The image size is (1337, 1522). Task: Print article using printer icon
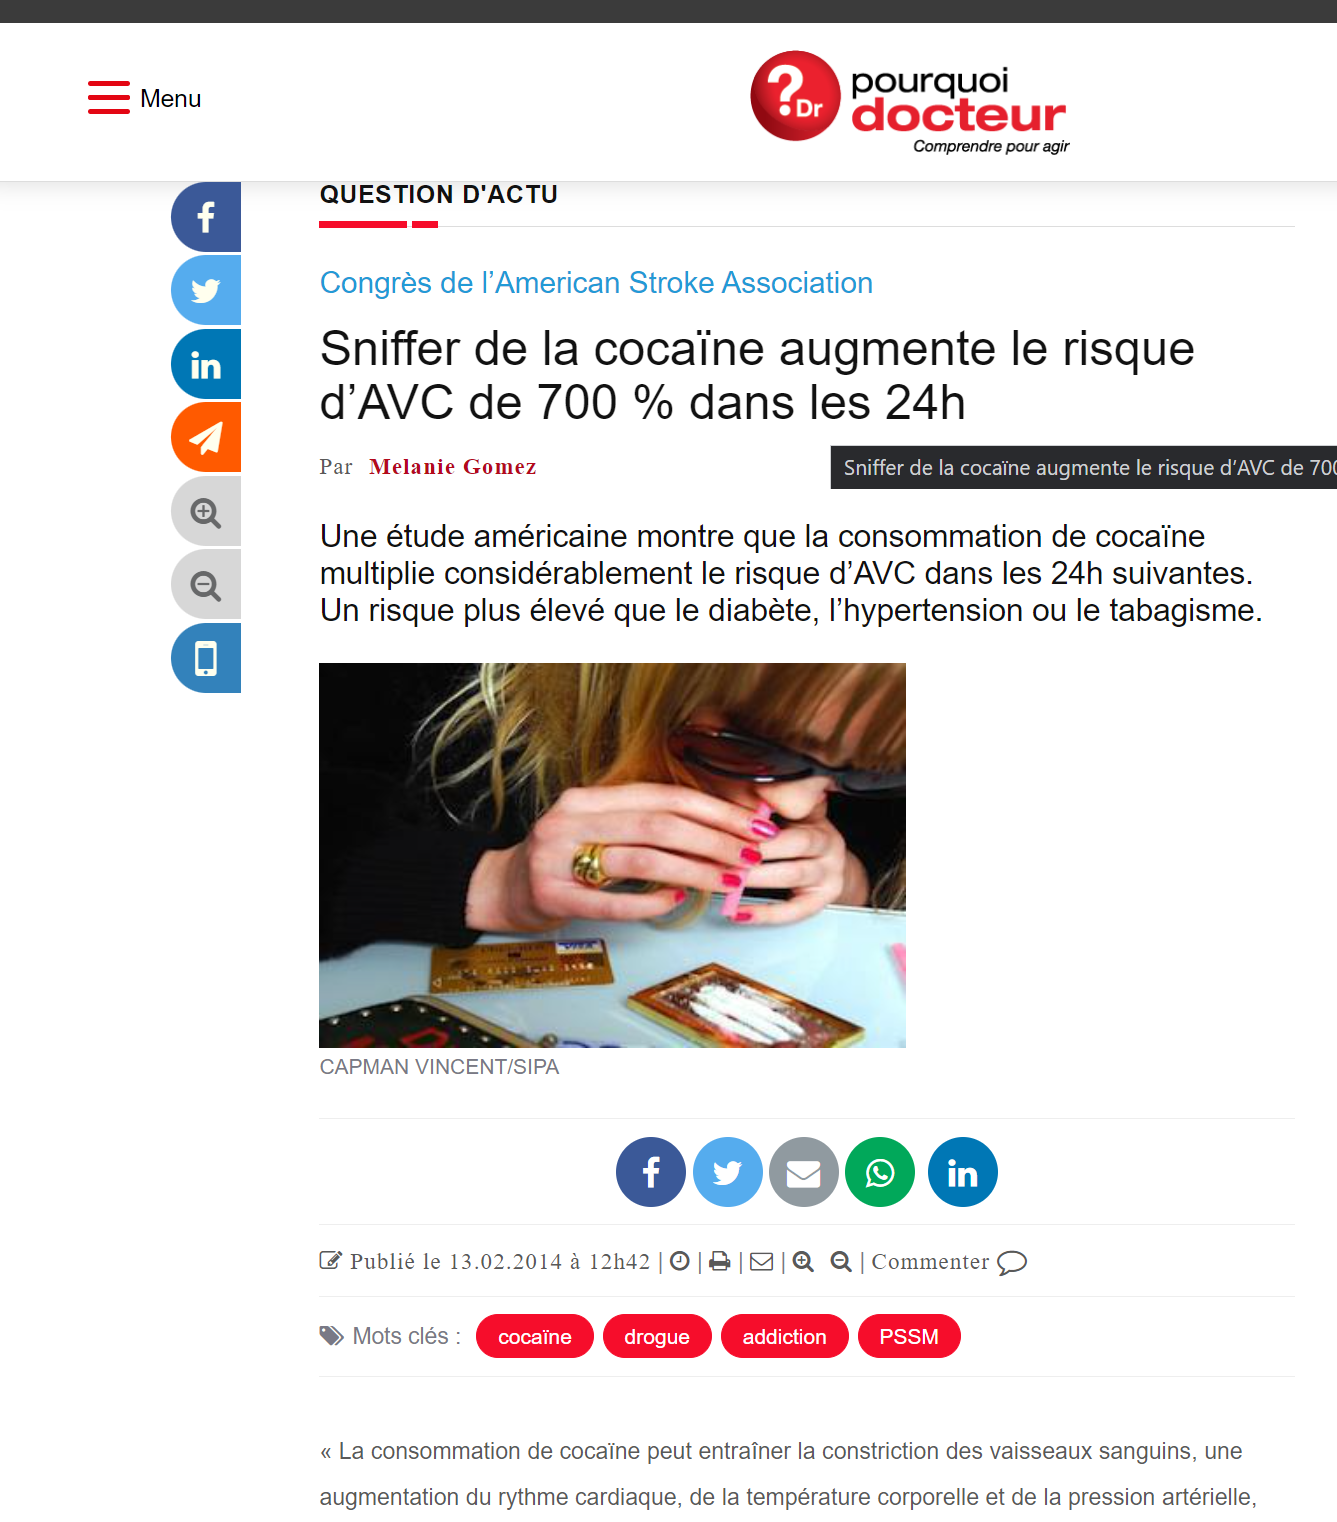[x=719, y=1262]
